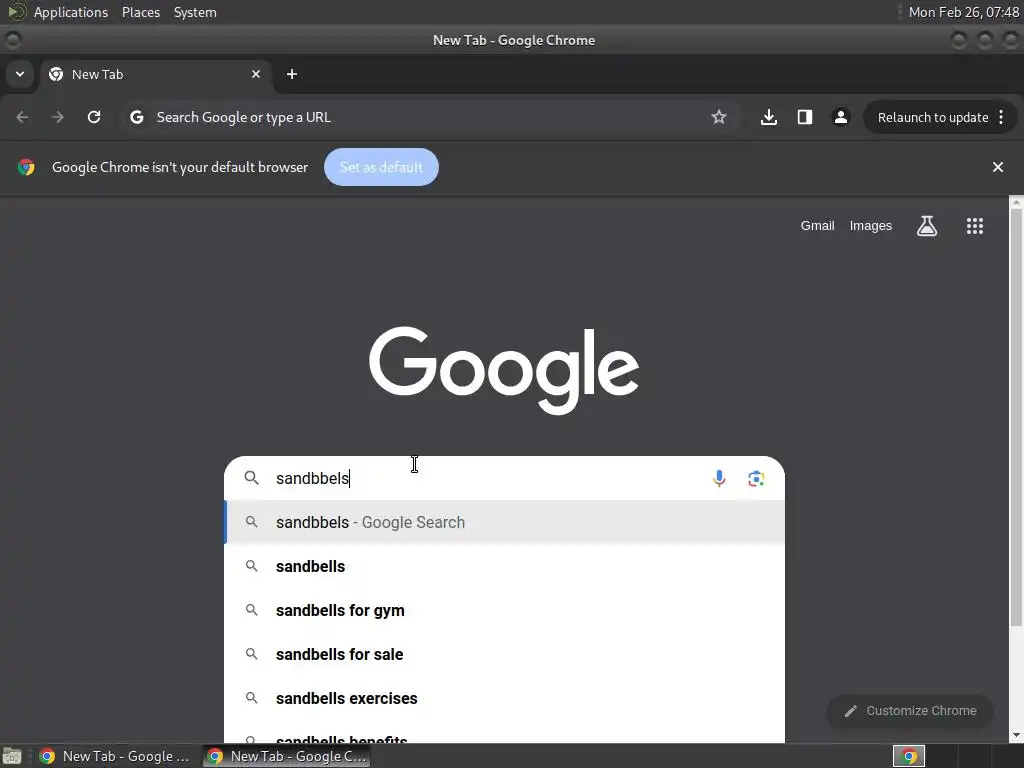Open the Applications menu
Image resolution: width=1024 pixels, height=768 pixels.
71,12
